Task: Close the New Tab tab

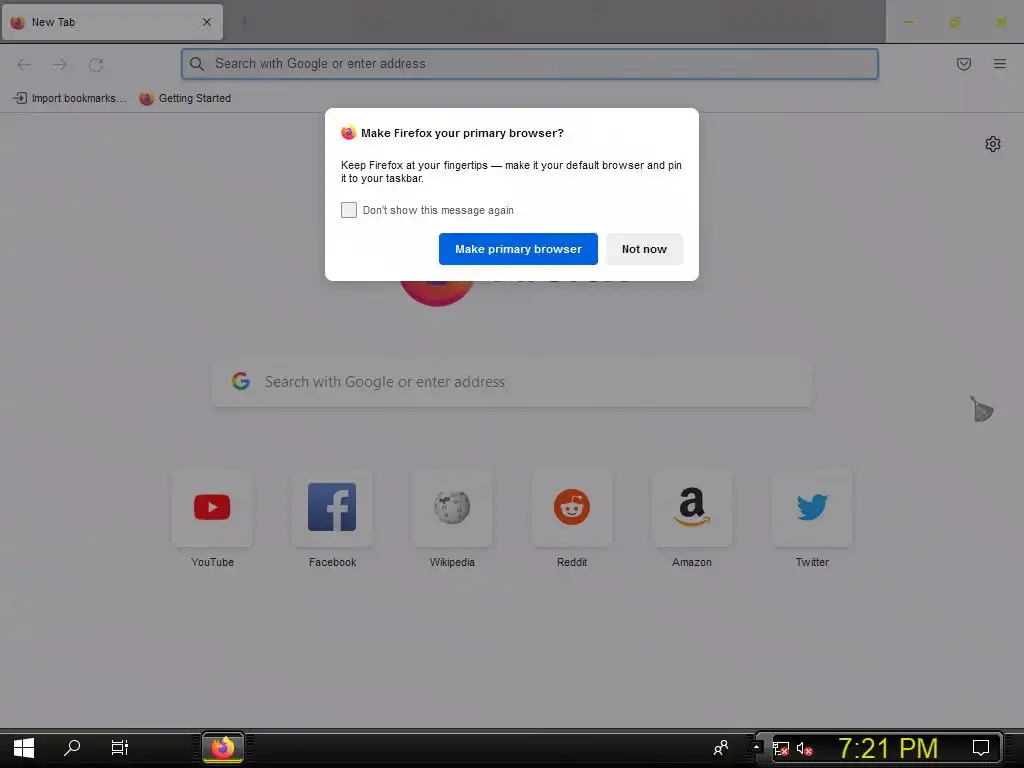Action: pos(207,22)
